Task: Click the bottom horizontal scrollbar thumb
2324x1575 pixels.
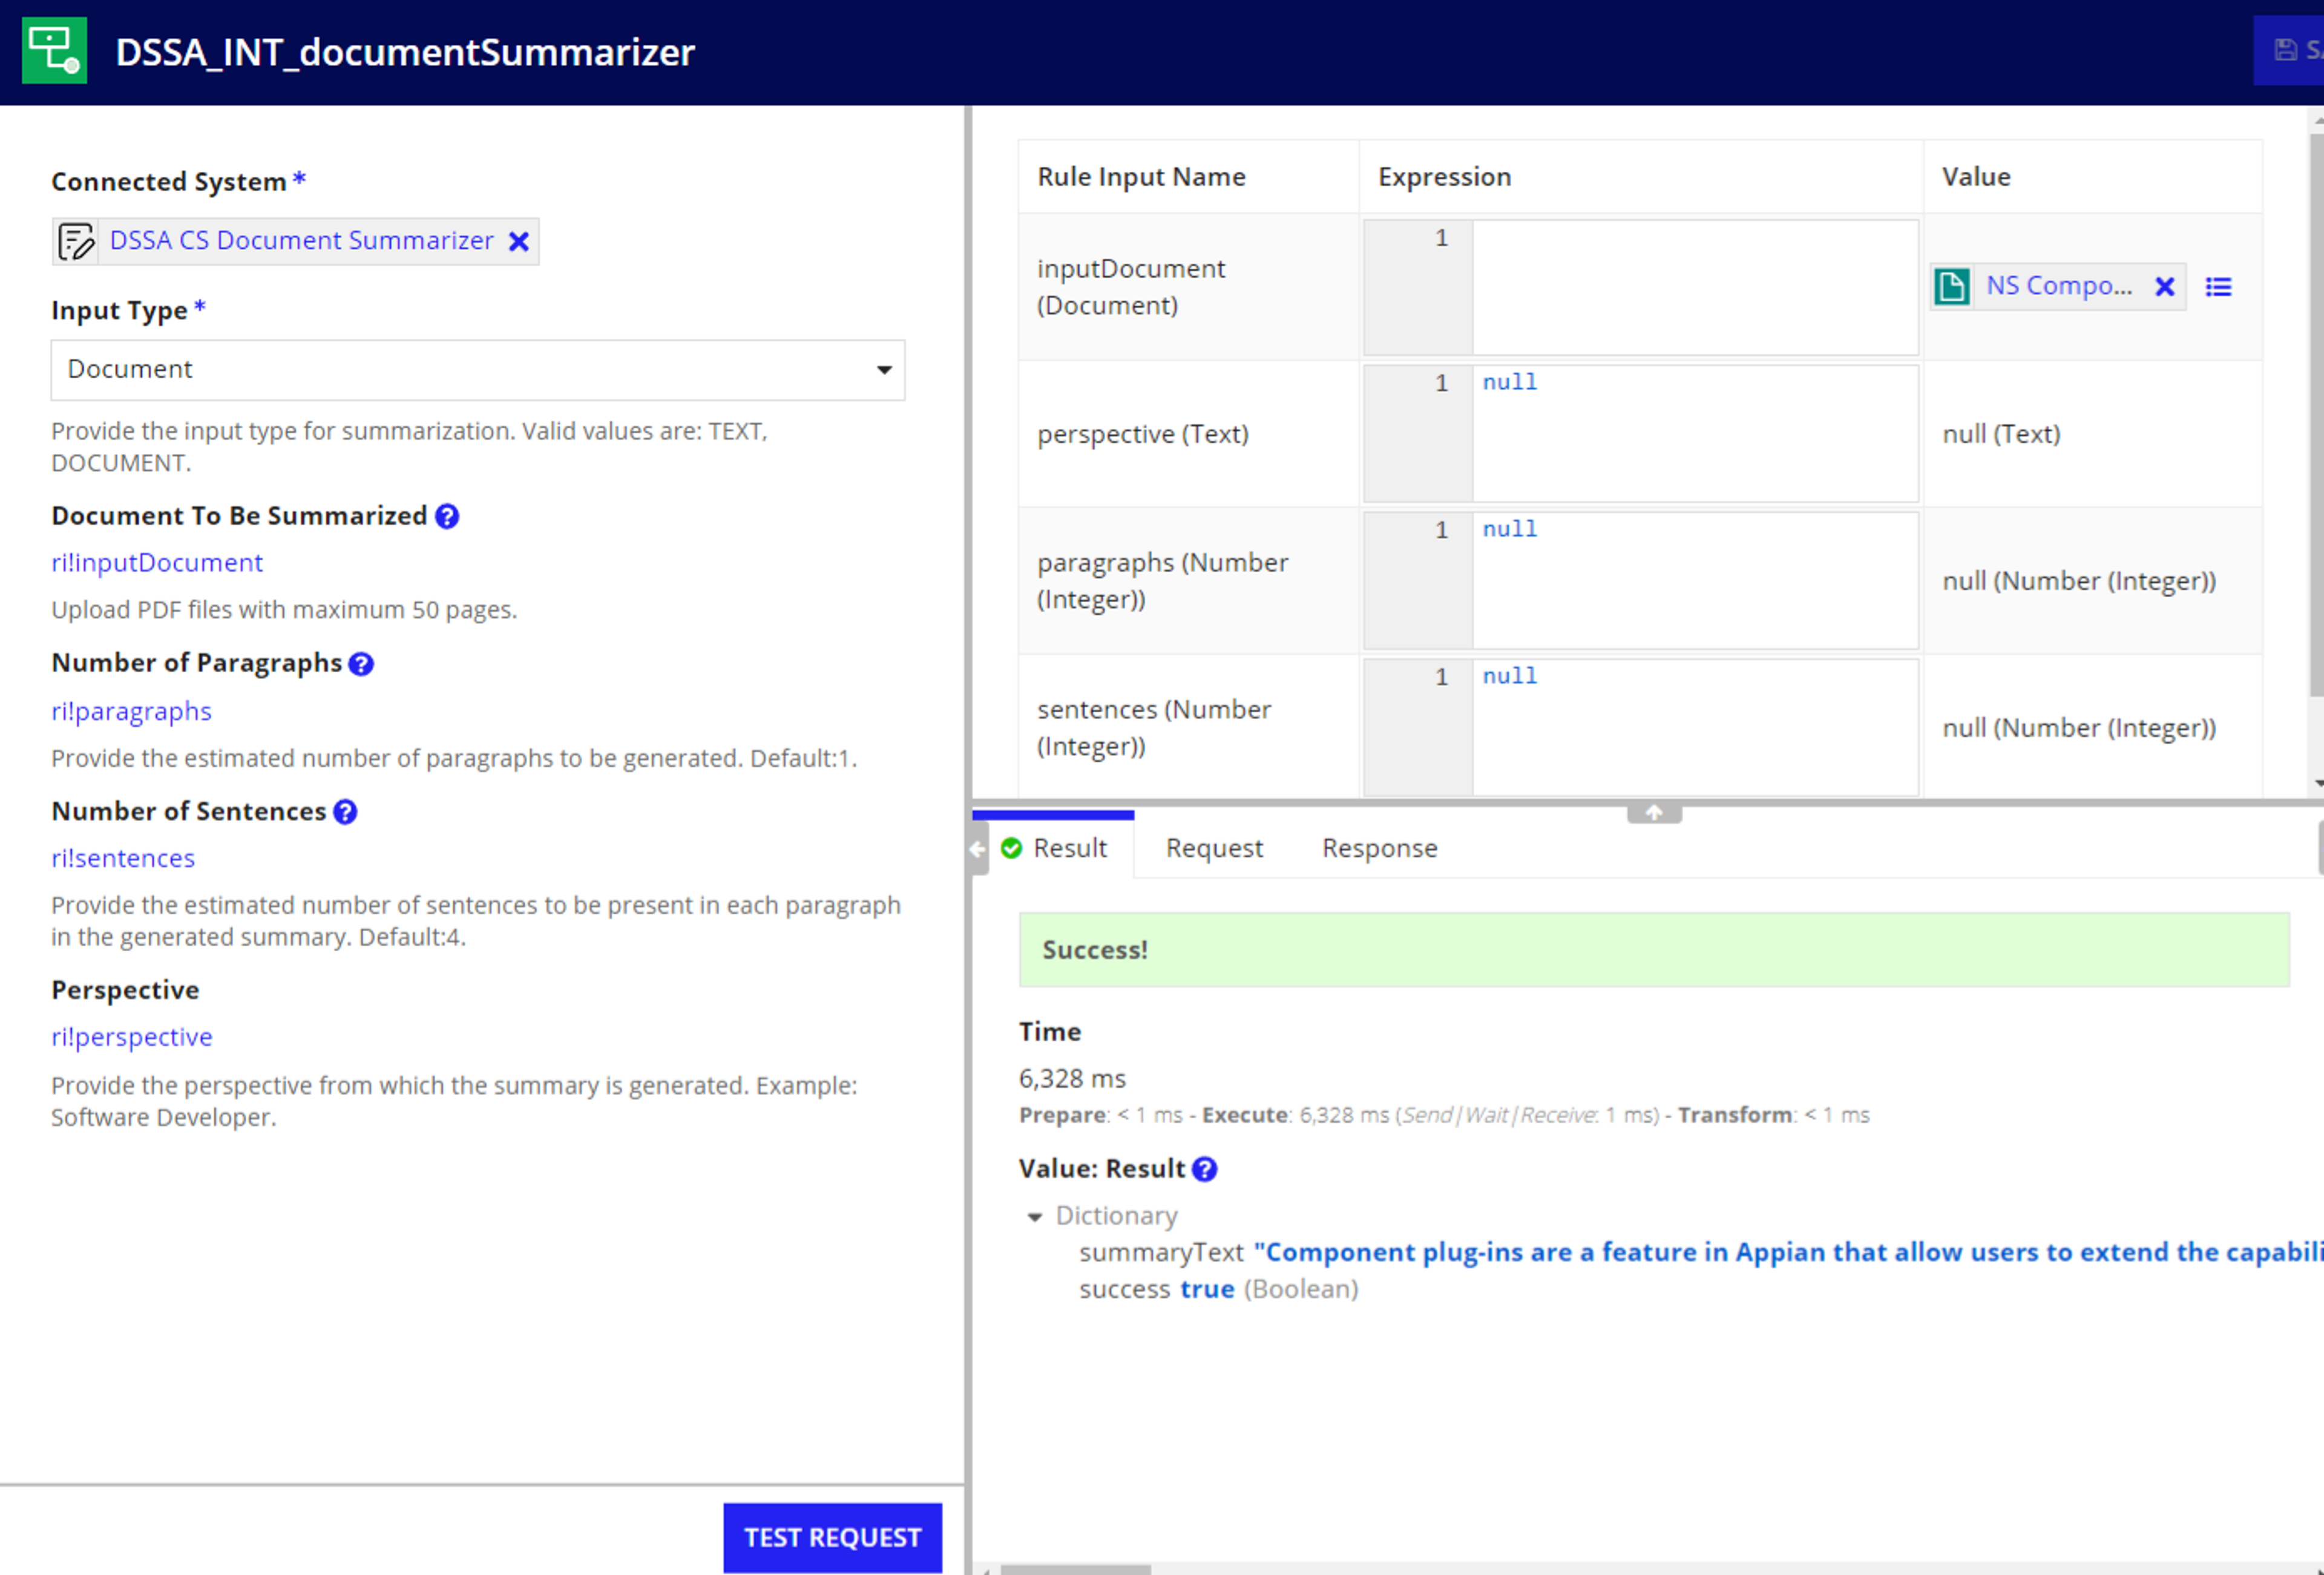Action: 1076,1569
